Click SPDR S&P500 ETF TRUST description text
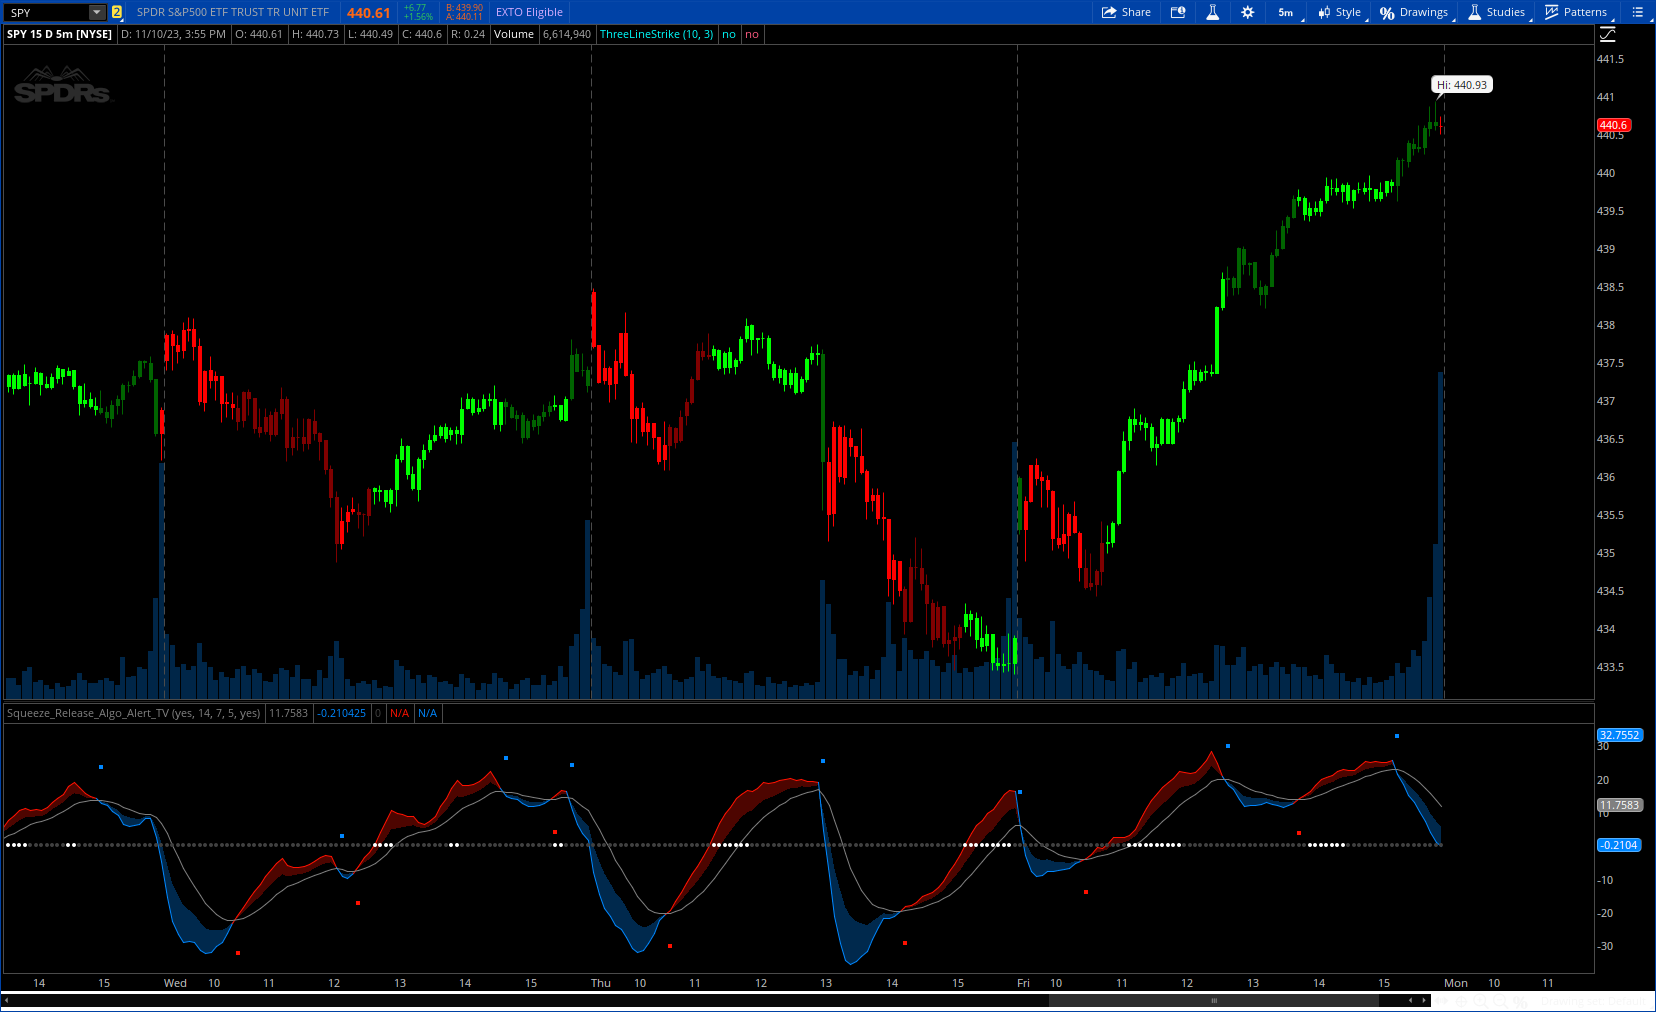This screenshot has height=1012, width=1656. (x=233, y=12)
